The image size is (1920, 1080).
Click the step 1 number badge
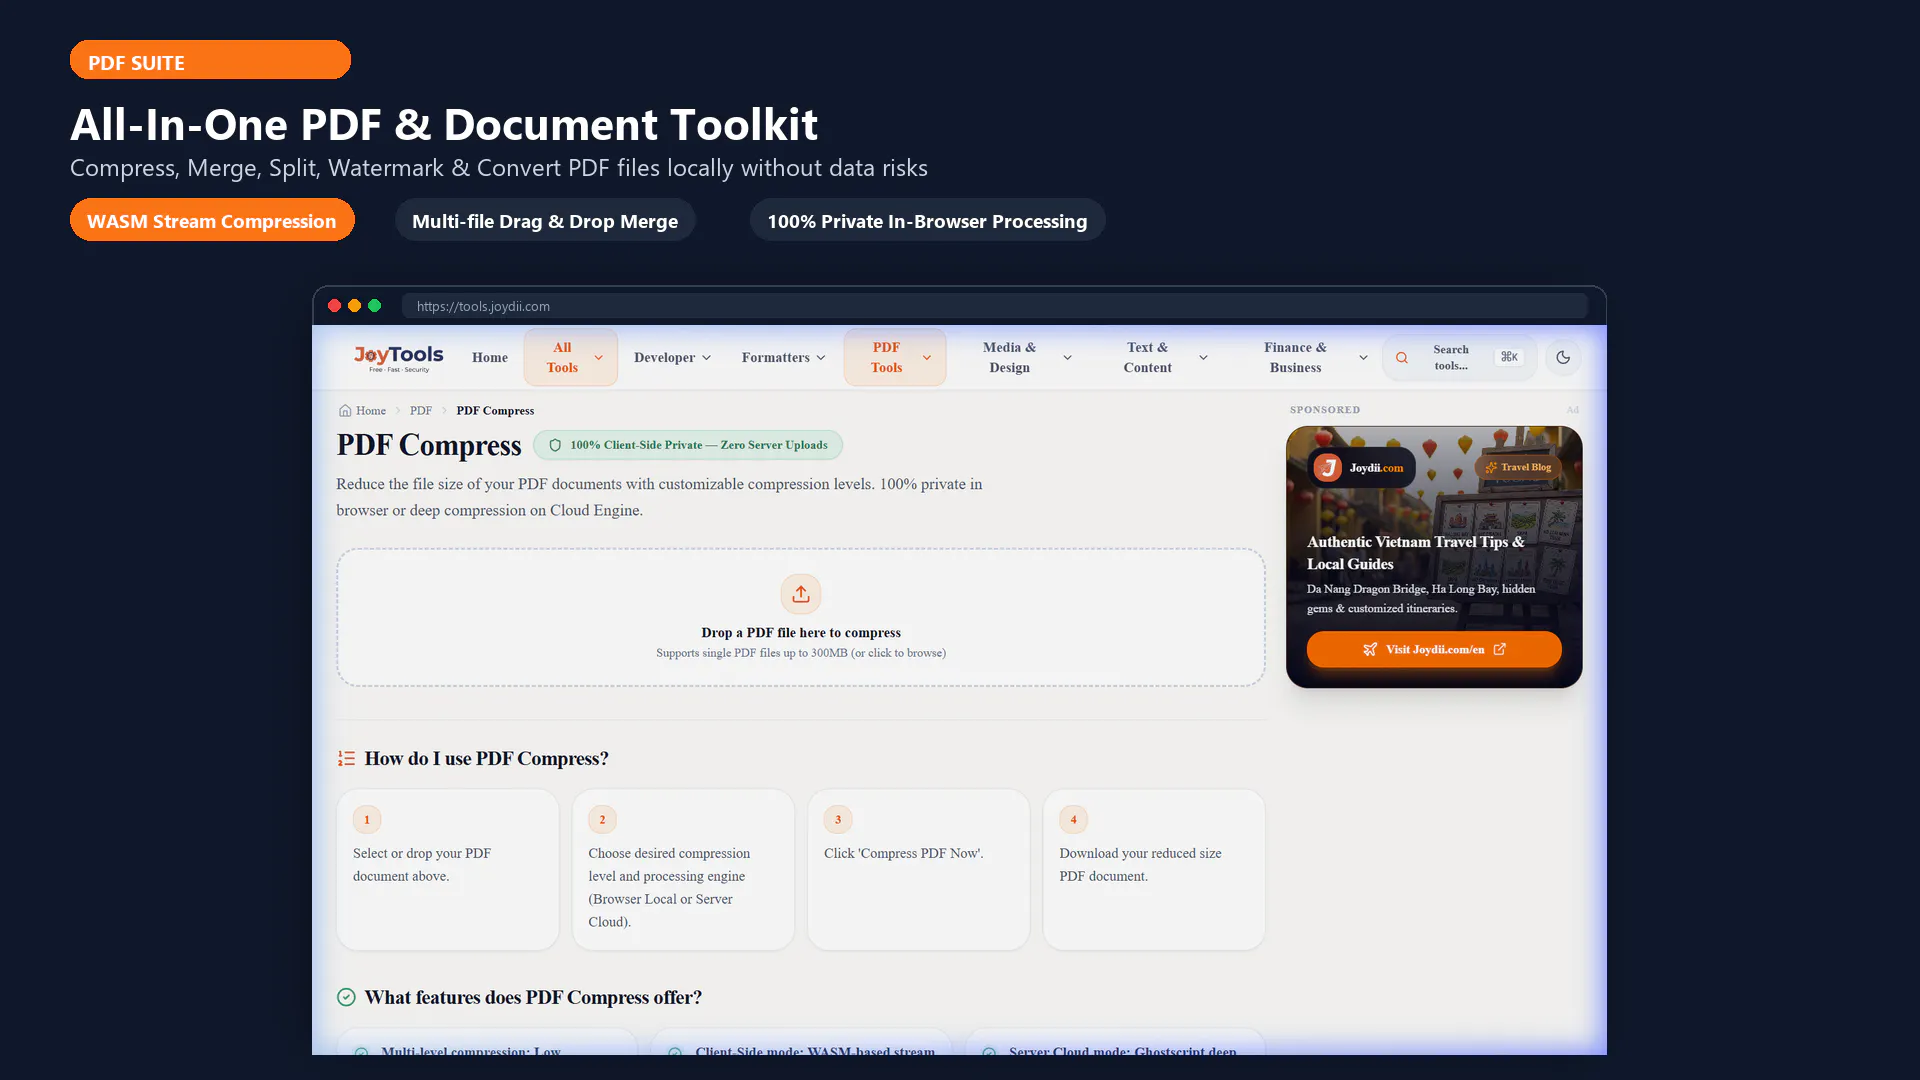[367, 820]
